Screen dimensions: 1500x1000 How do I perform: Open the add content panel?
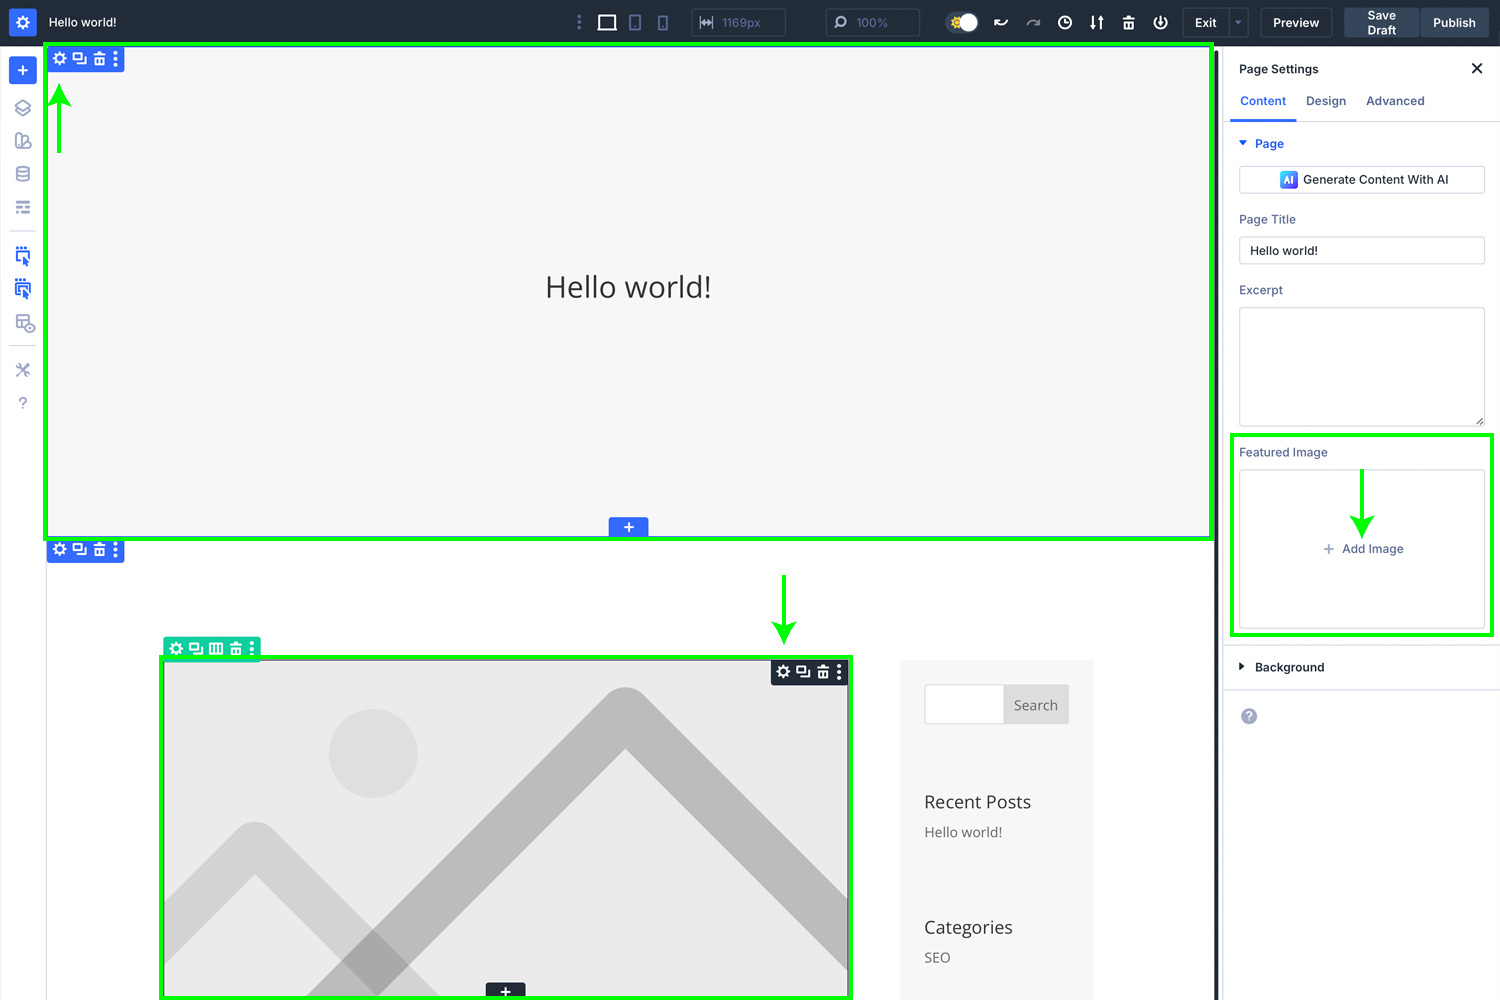[x=22, y=70]
